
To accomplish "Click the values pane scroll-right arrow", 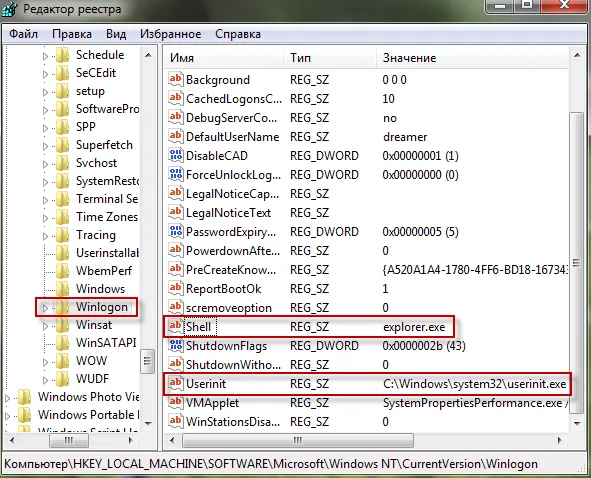I will (x=560, y=440).
